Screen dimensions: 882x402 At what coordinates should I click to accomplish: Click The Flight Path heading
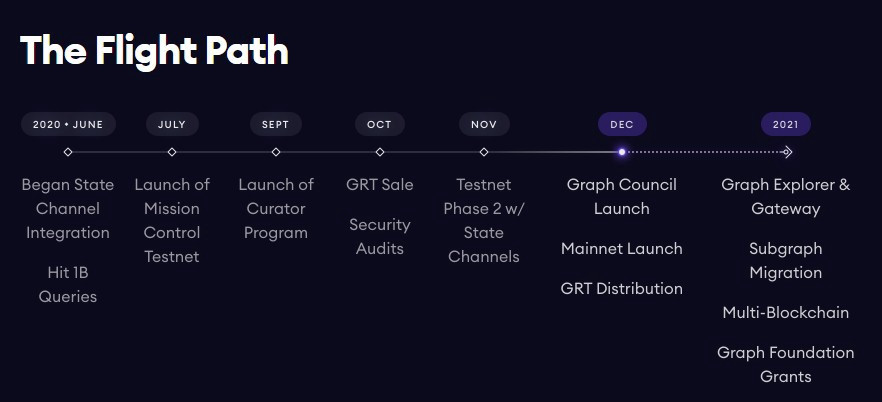(x=154, y=51)
